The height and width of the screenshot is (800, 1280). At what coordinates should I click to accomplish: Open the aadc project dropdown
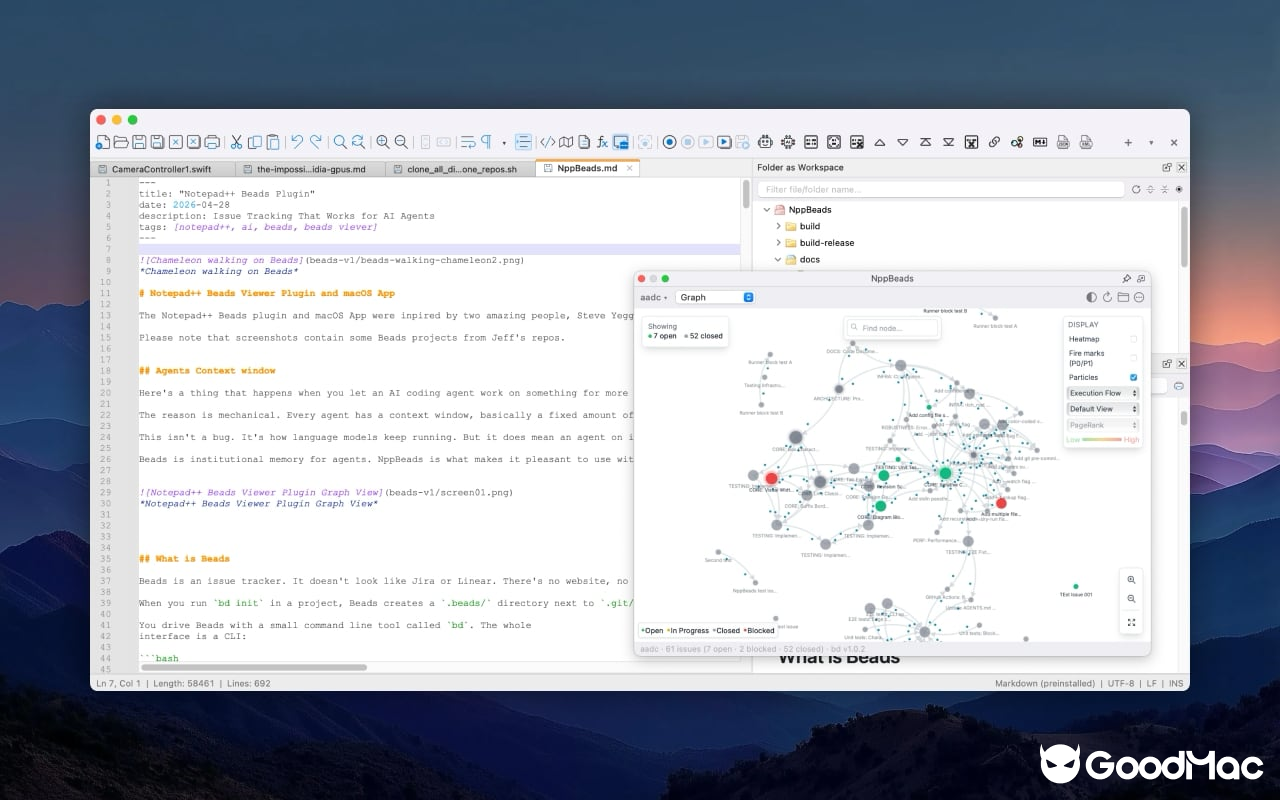[x=654, y=297]
